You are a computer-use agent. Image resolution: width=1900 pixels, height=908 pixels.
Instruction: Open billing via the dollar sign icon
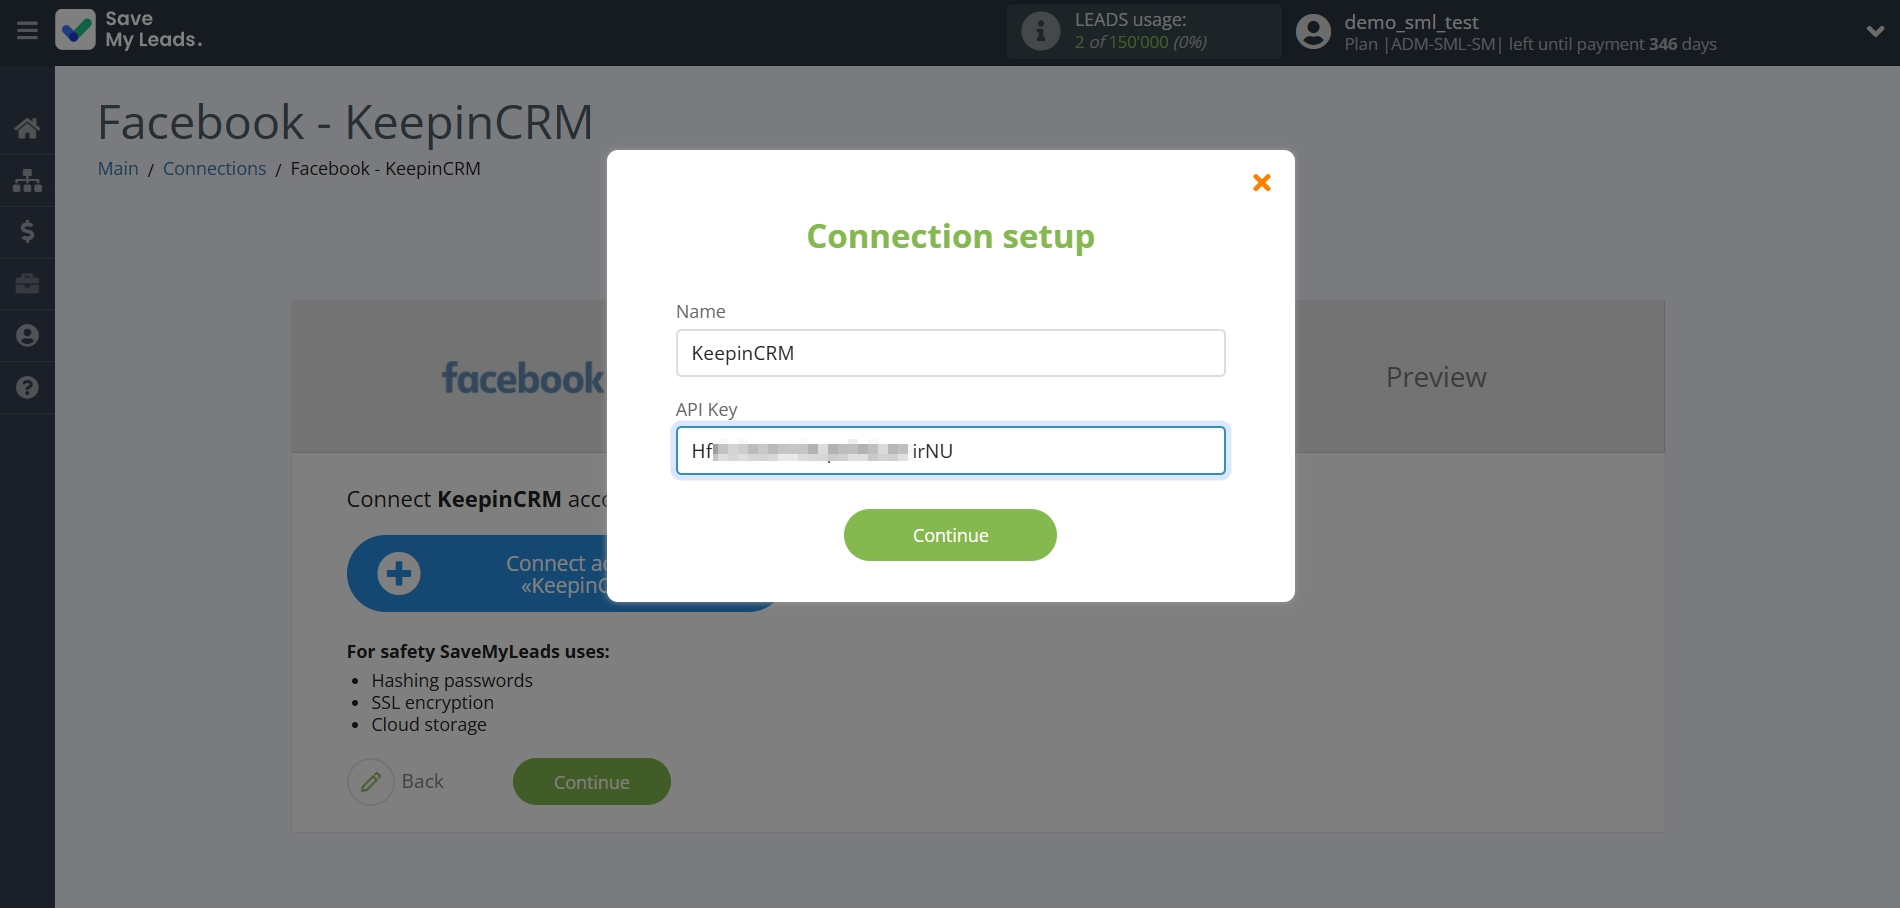(x=27, y=232)
